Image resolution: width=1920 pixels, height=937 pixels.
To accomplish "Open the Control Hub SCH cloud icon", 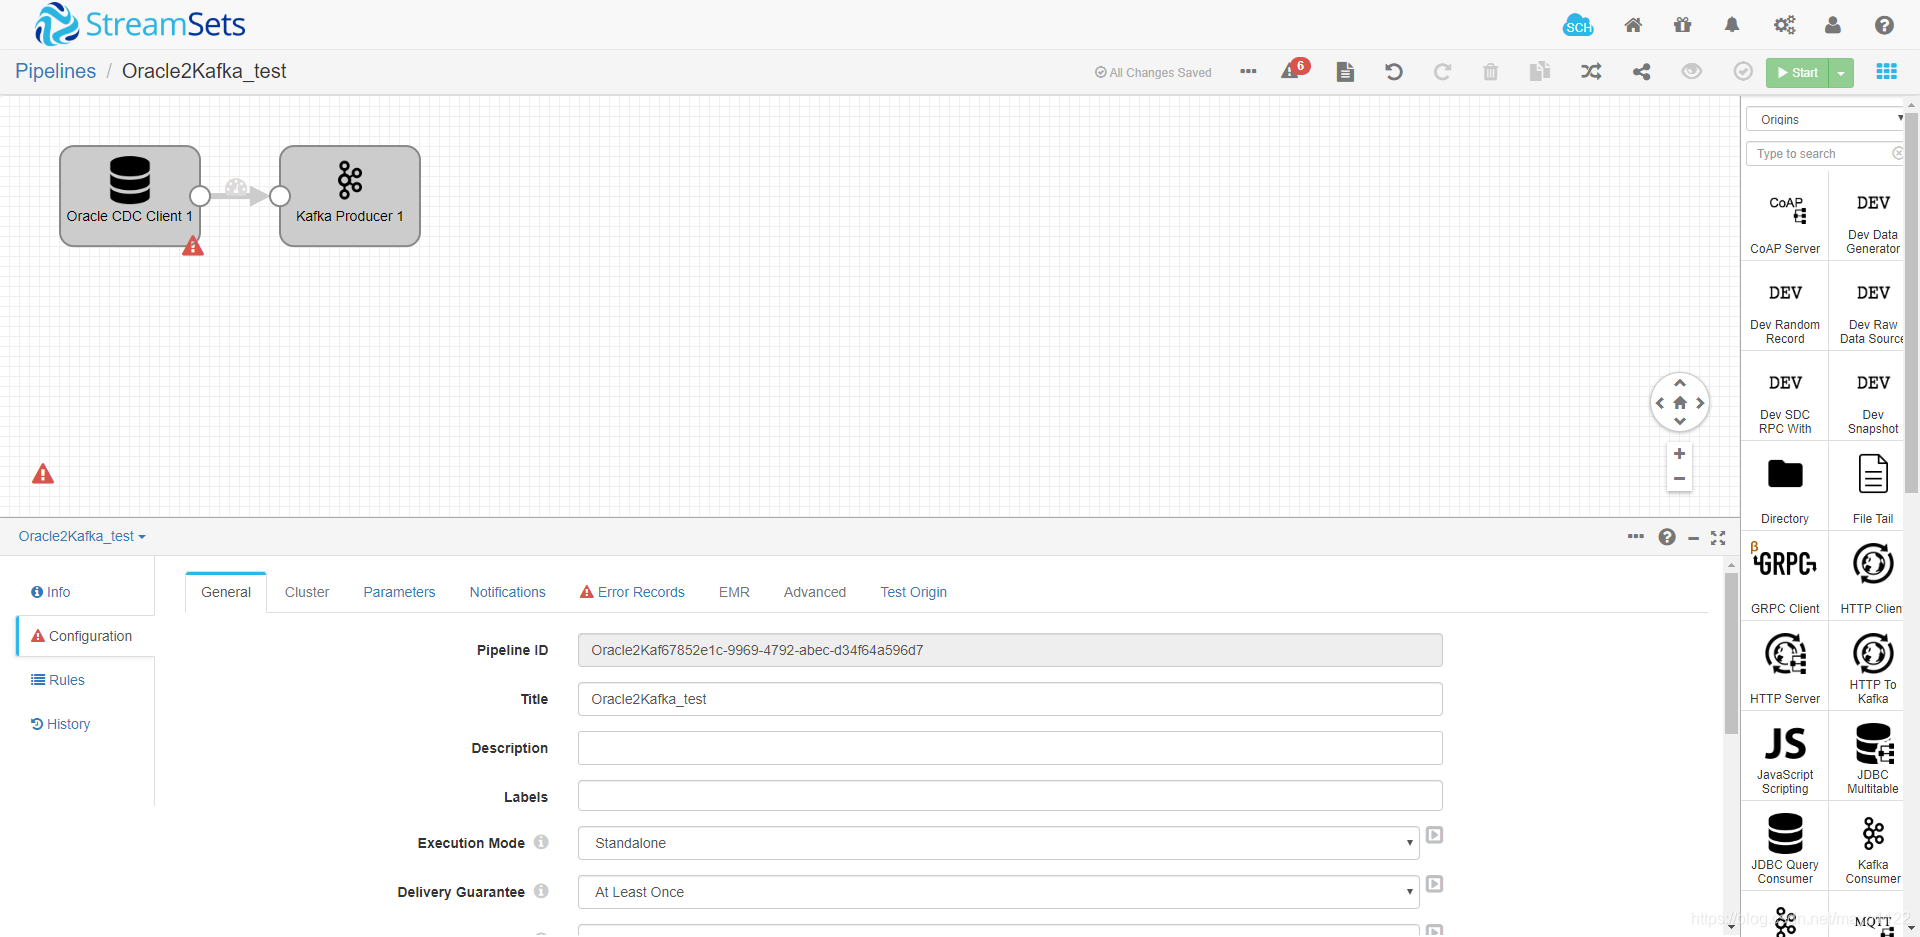I will (x=1578, y=26).
